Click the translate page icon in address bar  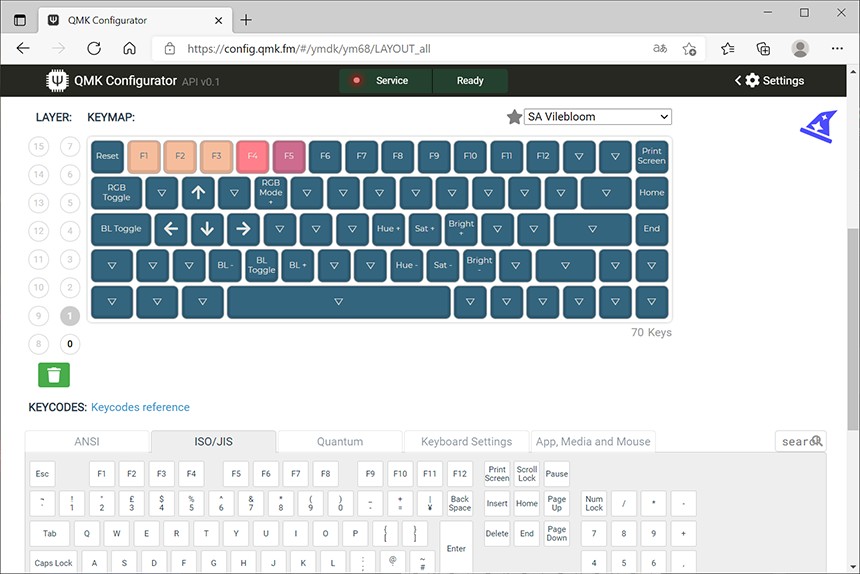(660, 49)
